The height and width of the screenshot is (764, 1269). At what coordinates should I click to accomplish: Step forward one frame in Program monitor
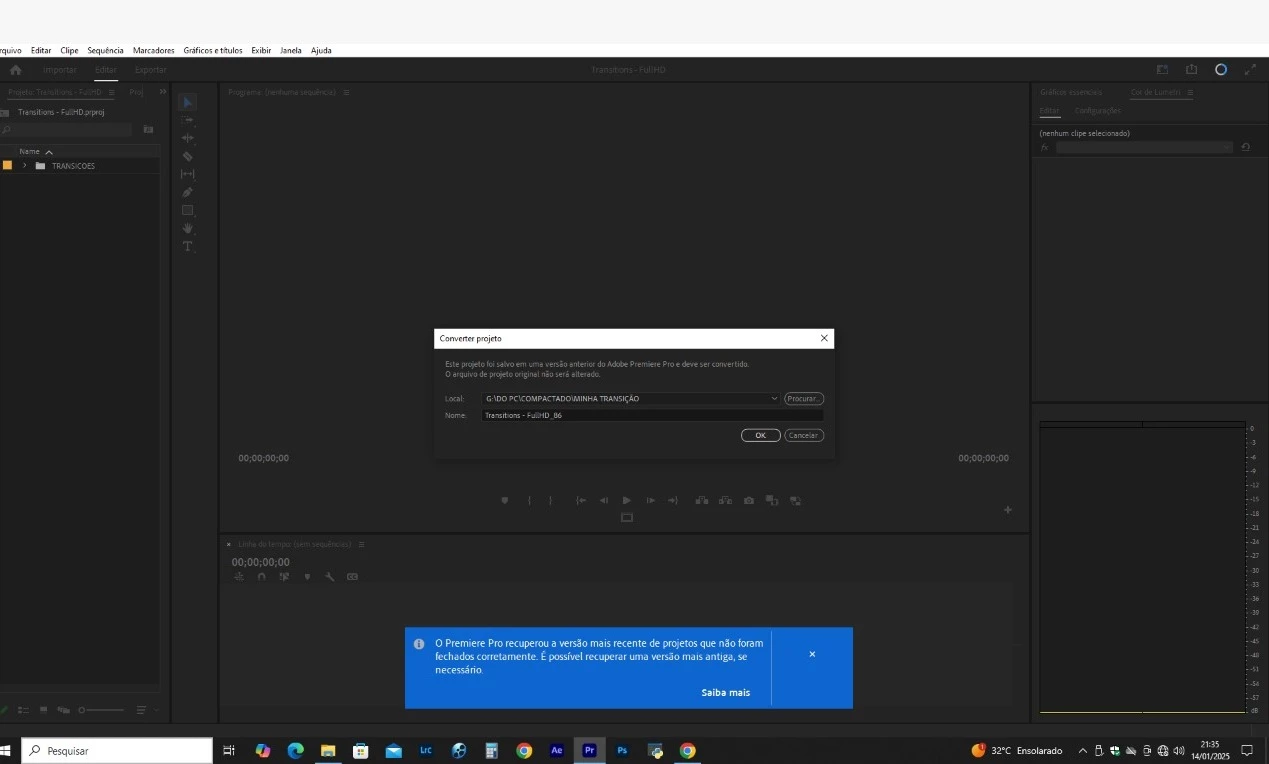[650, 500]
